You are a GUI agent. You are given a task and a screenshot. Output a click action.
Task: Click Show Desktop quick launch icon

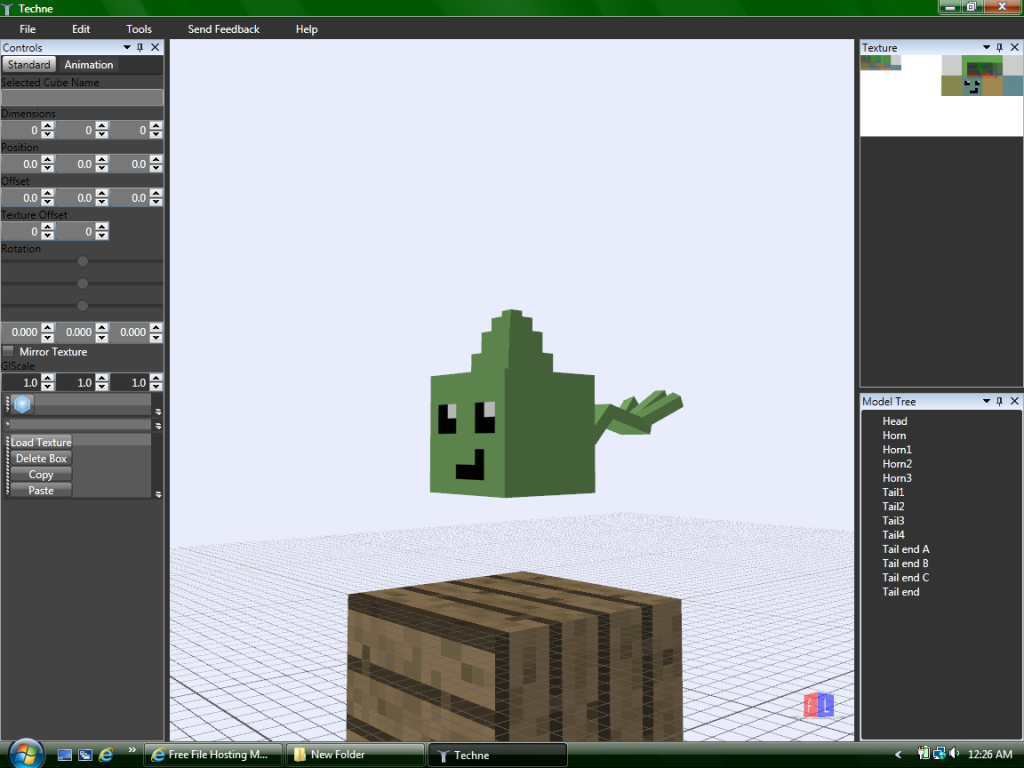coord(65,755)
